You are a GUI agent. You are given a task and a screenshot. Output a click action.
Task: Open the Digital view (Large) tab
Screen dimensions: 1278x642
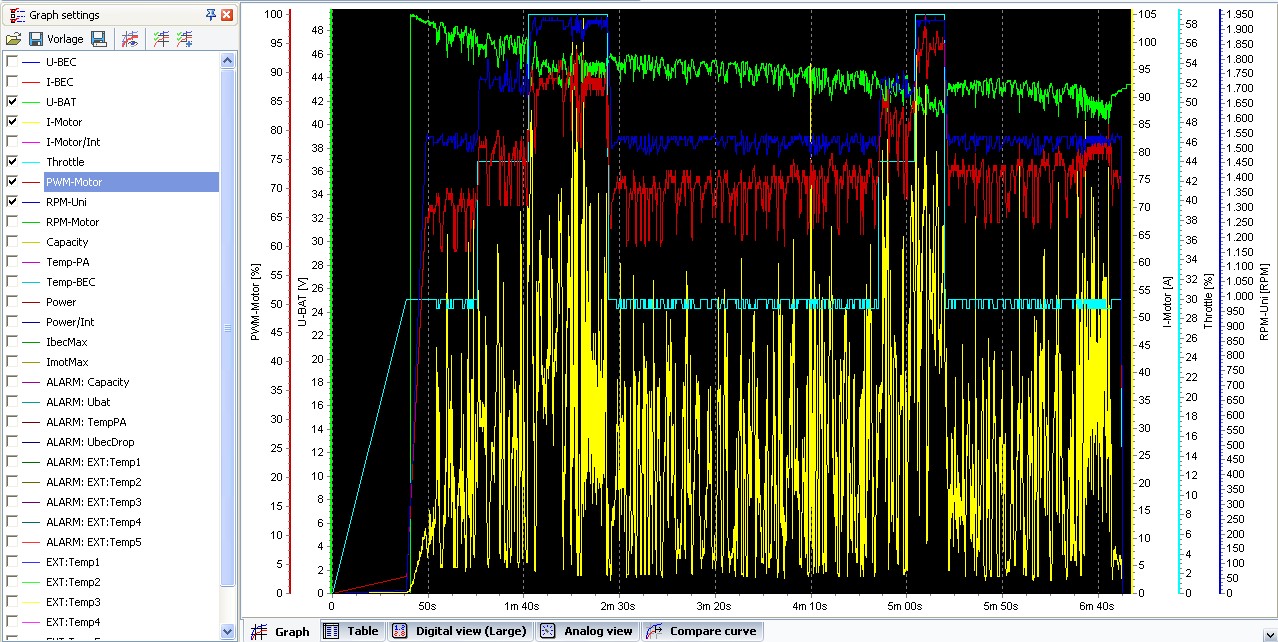[x=460, y=631]
